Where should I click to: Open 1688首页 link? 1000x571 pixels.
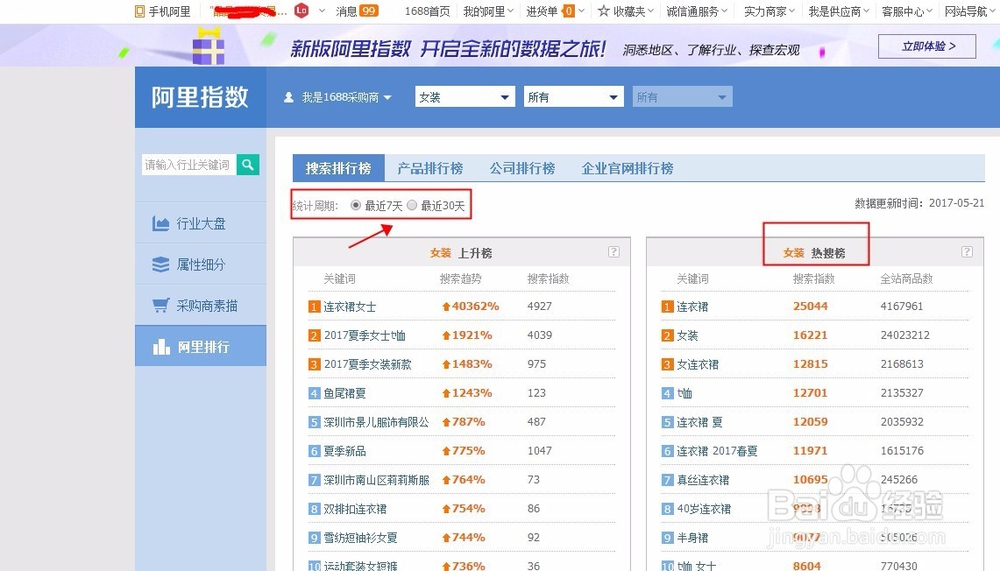click(427, 11)
